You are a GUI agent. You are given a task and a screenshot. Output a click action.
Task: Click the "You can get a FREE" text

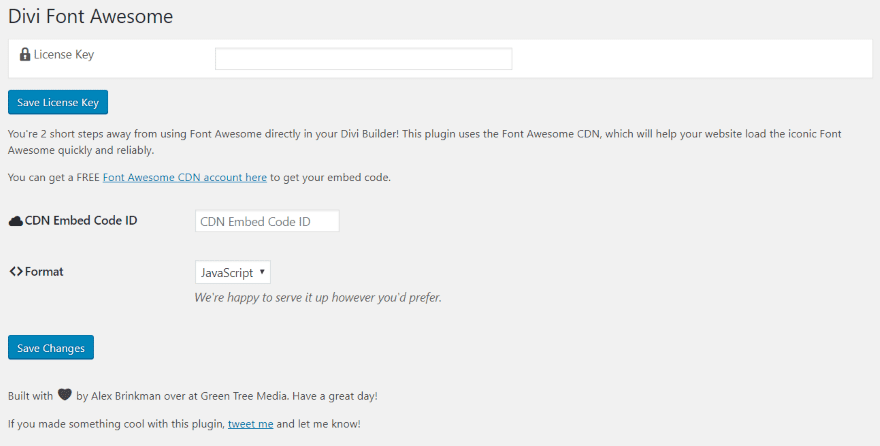pyautogui.click(x=54, y=177)
